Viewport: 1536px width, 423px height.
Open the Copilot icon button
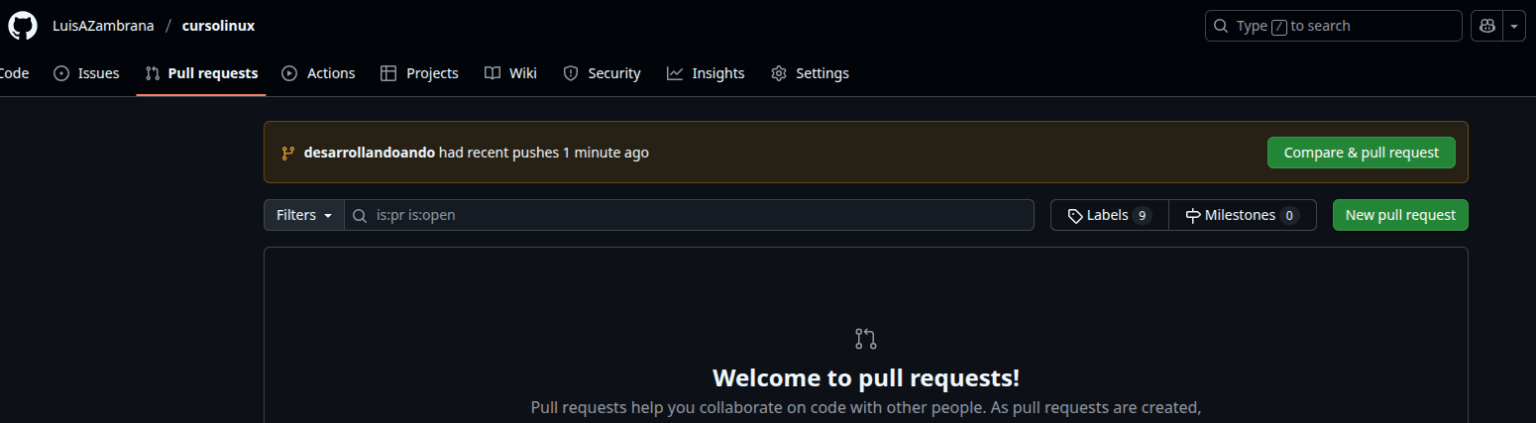tap(1487, 26)
